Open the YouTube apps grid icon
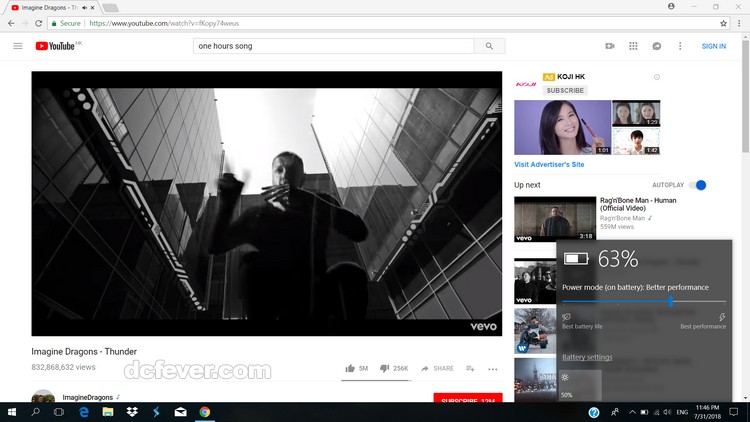The image size is (750, 422). click(x=633, y=46)
